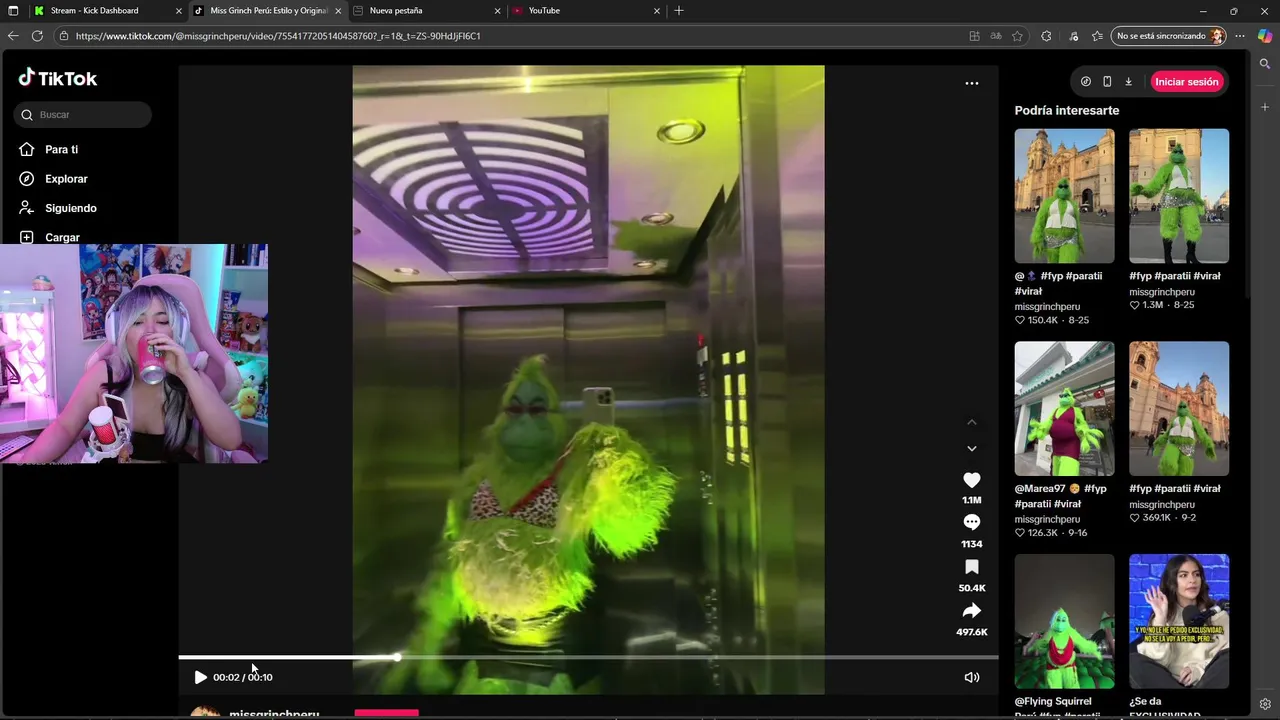
Task: Click missgrinchperu under the @Marea97 video
Action: [1047, 520]
